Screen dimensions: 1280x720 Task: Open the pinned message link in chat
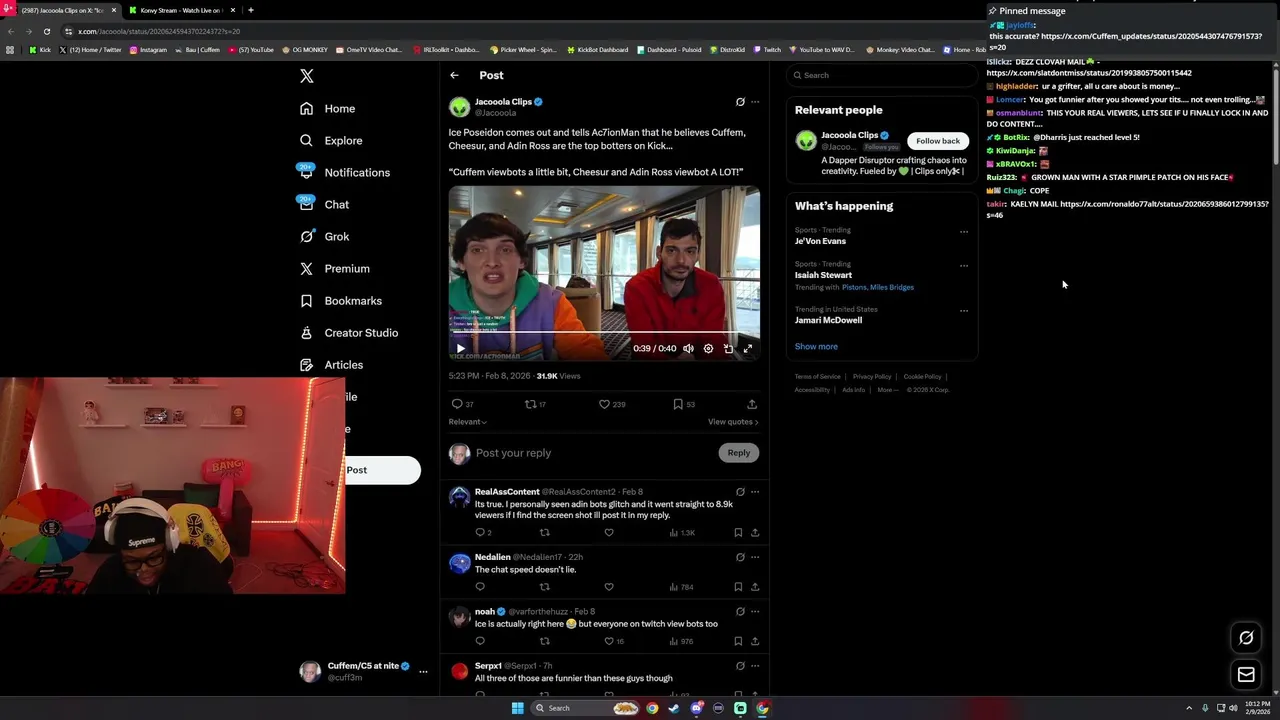click(x=1125, y=42)
